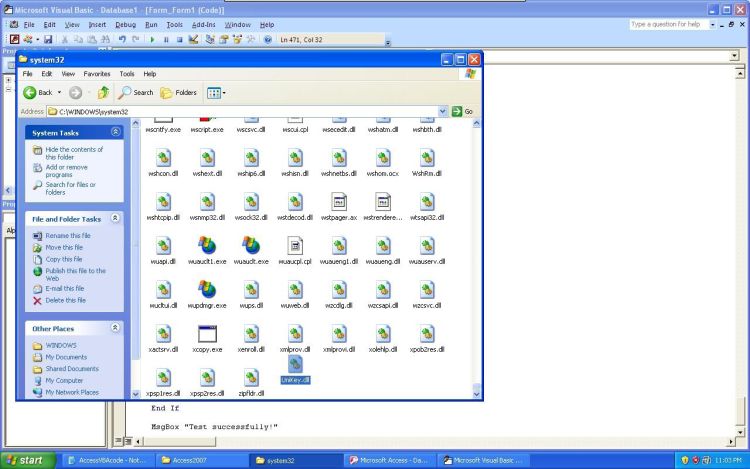Open the Tools menu in Explorer window
The height and width of the screenshot is (469, 750).
click(x=127, y=74)
